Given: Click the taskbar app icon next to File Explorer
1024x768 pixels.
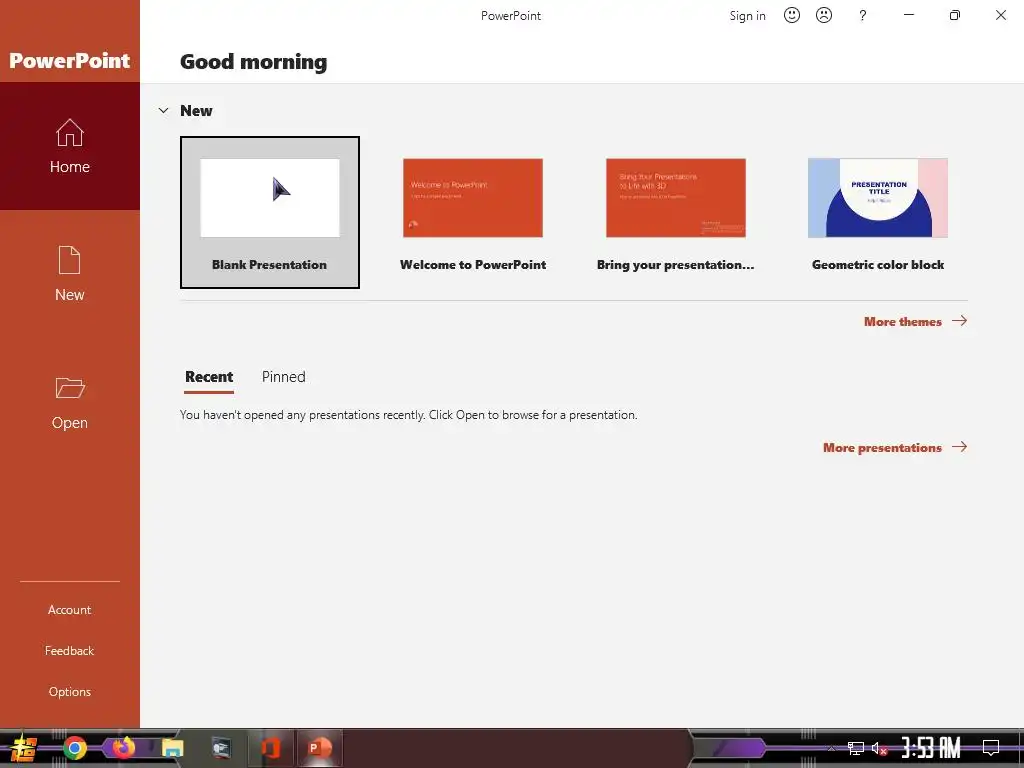Looking at the screenshot, I should 221,748.
